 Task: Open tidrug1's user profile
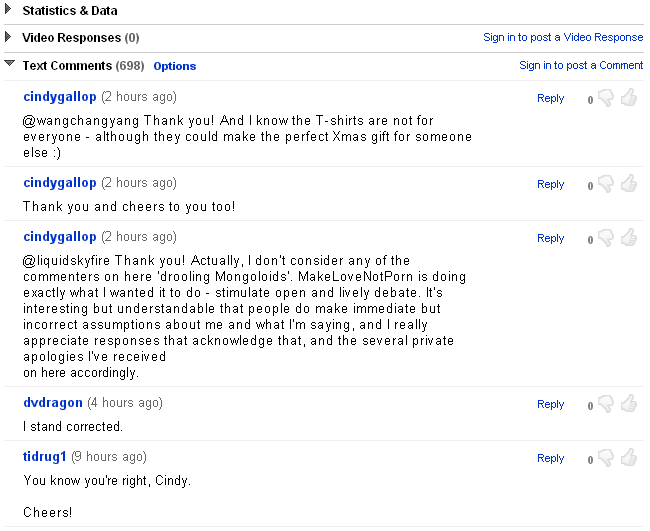point(44,457)
